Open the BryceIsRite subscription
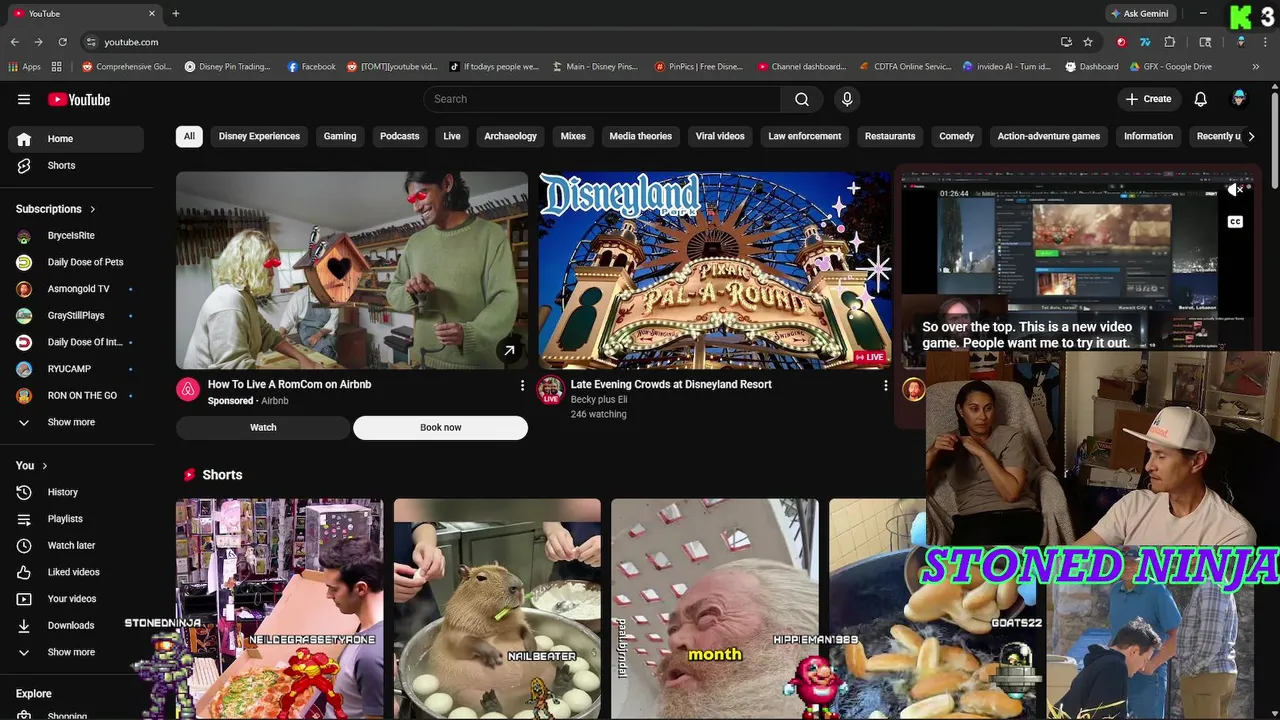This screenshot has height=720, width=1280. point(76,235)
